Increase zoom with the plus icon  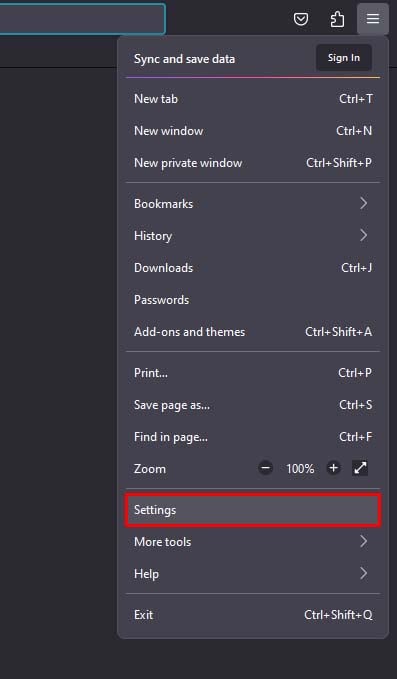(333, 468)
